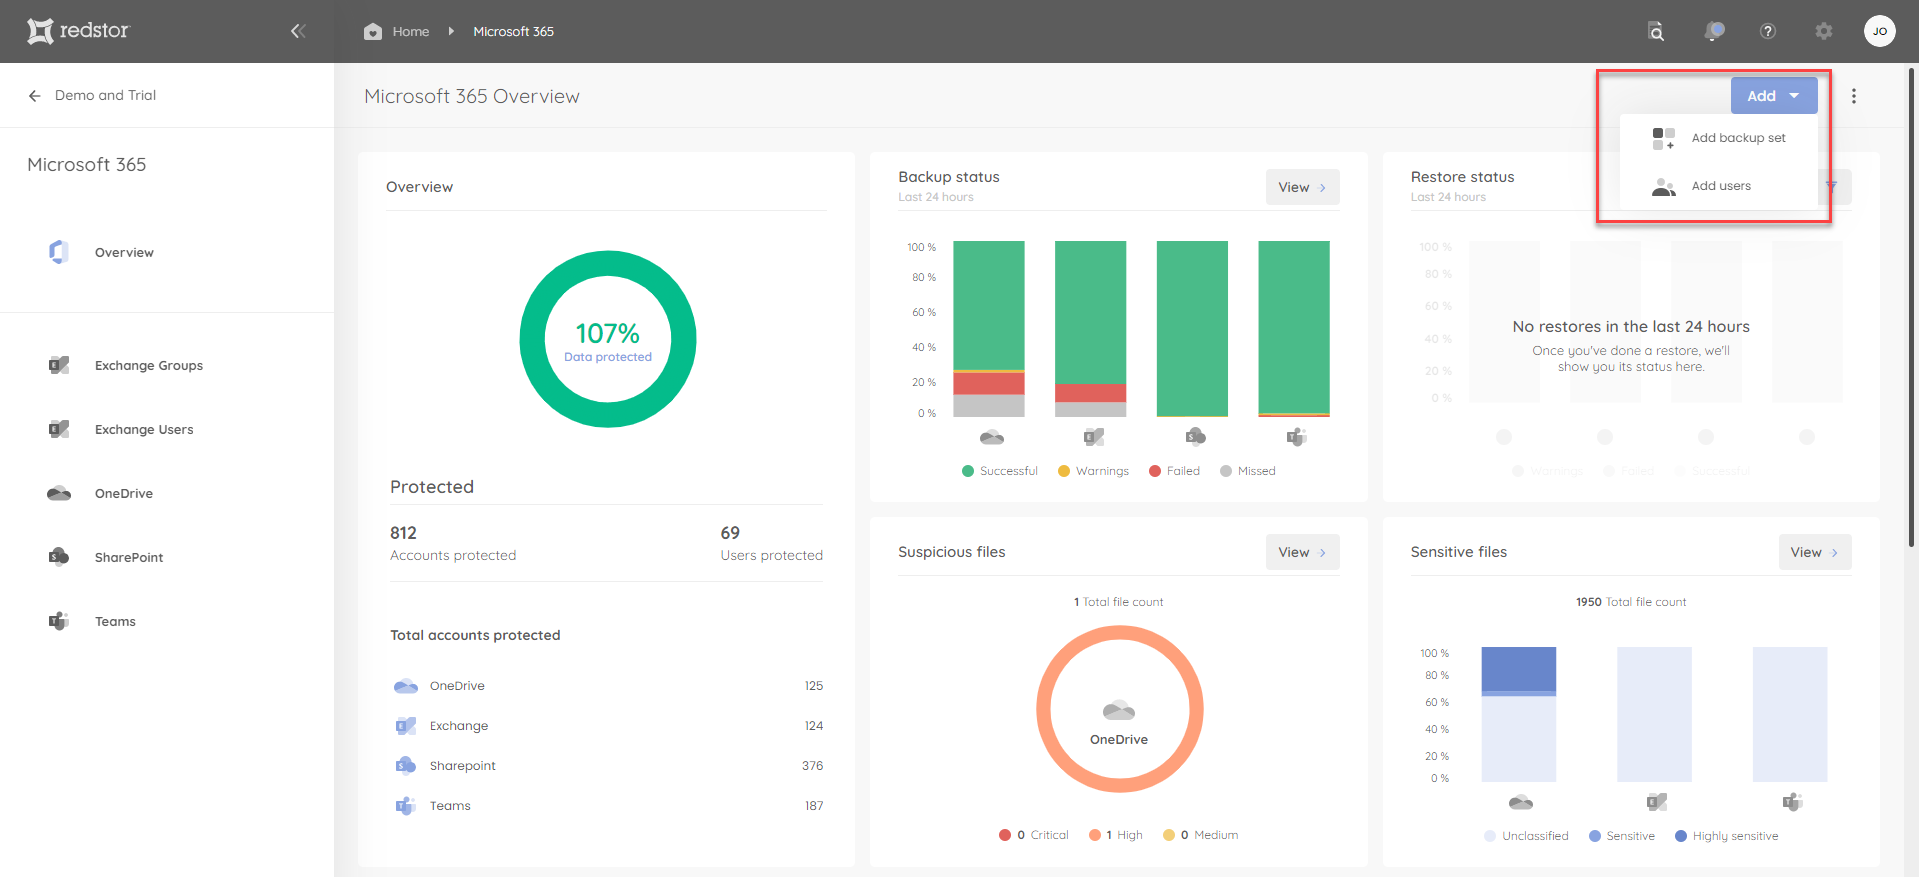This screenshot has width=1919, height=877.
Task: Click the Redstor logo
Action: point(78,31)
